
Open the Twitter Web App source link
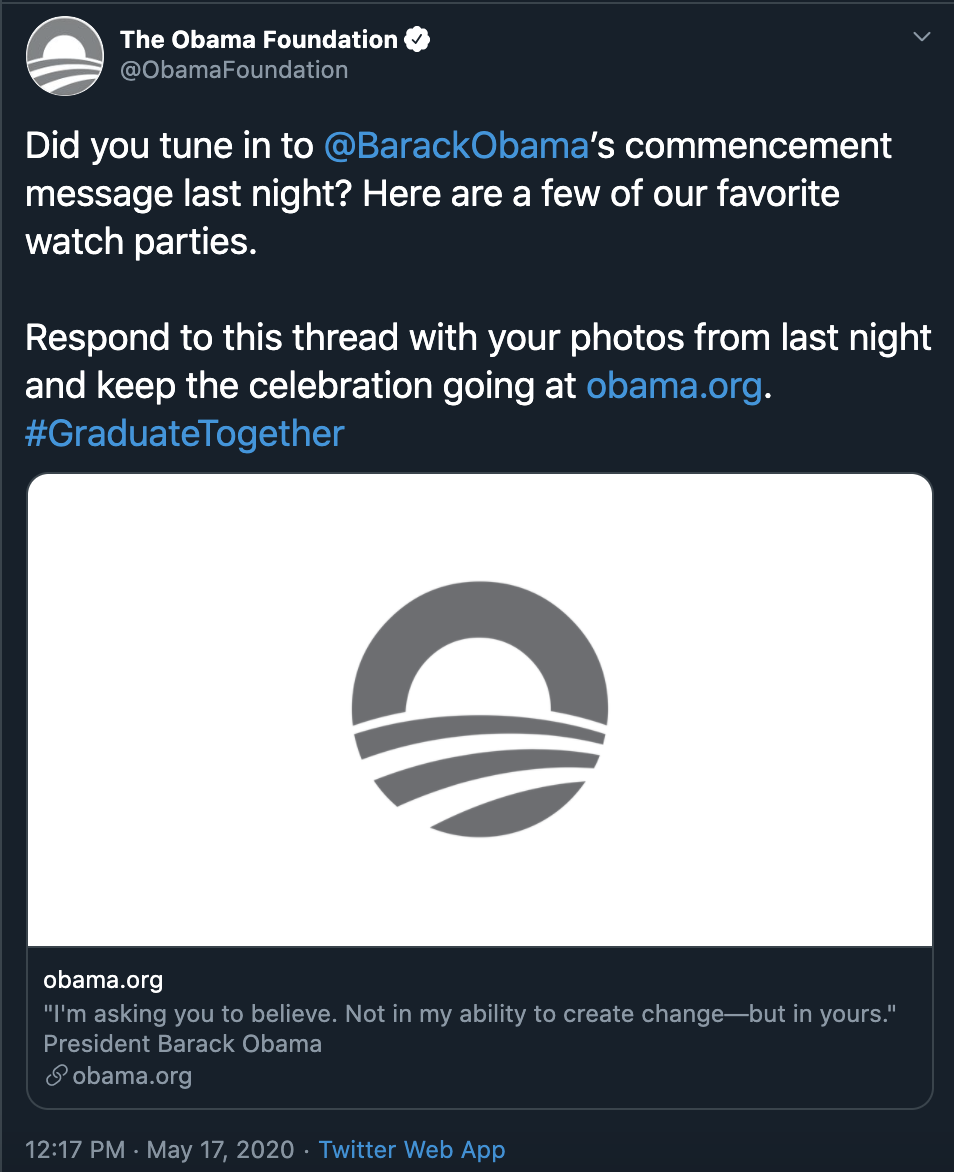tap(412, 1150)
